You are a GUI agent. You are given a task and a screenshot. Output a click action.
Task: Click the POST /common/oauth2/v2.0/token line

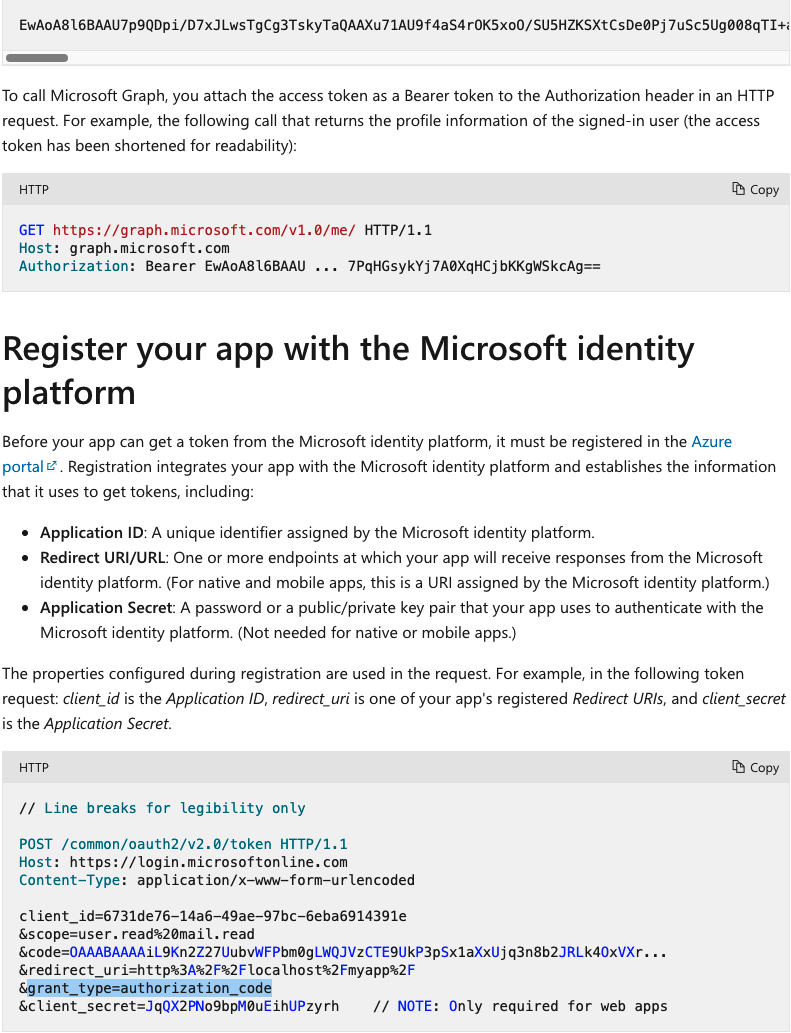click(x=183, y=844)
